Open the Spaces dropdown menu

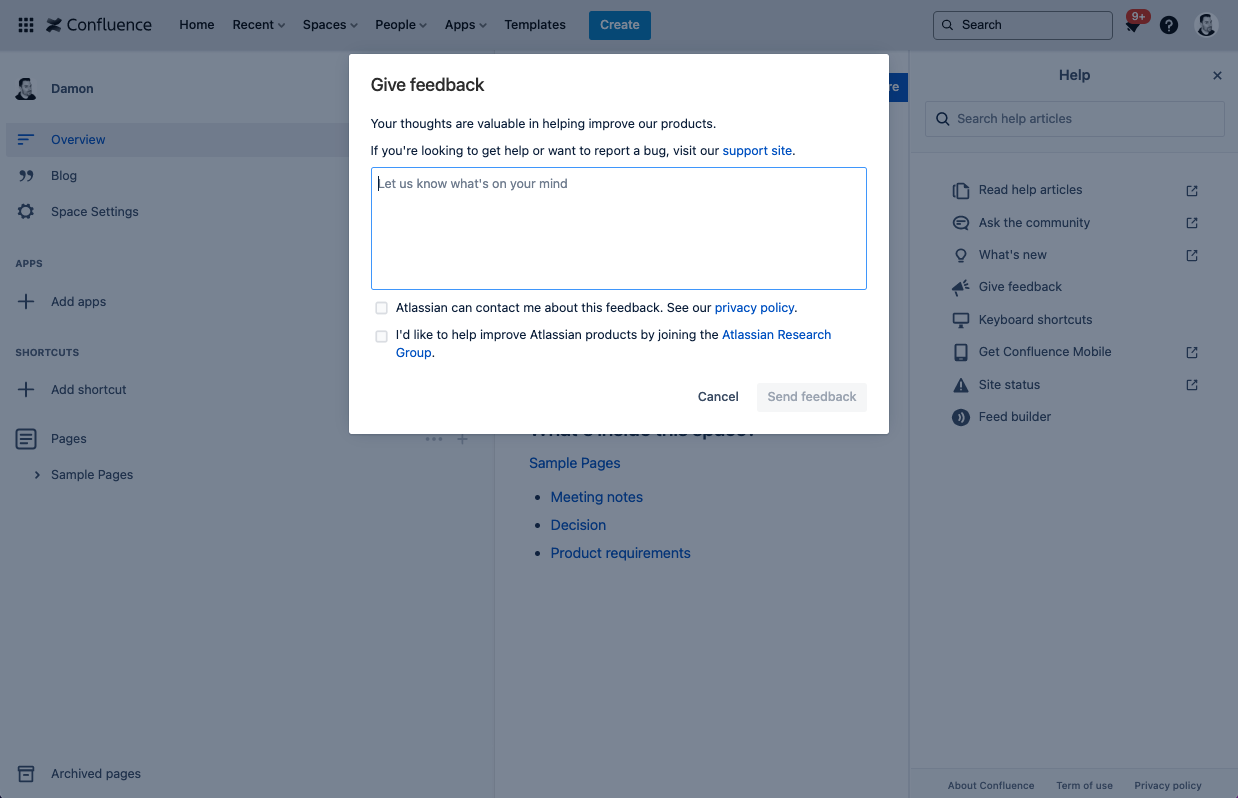click(x=330, y=25)
